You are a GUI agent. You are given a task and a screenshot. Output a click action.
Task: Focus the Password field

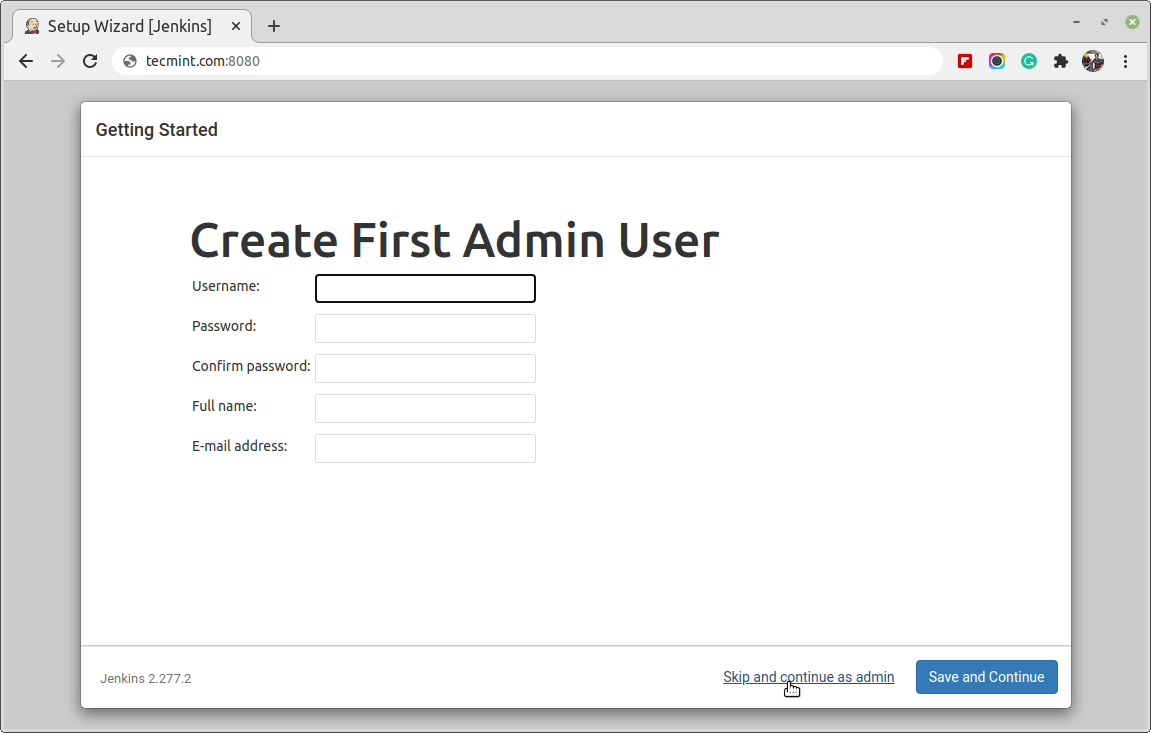[425, 328]
